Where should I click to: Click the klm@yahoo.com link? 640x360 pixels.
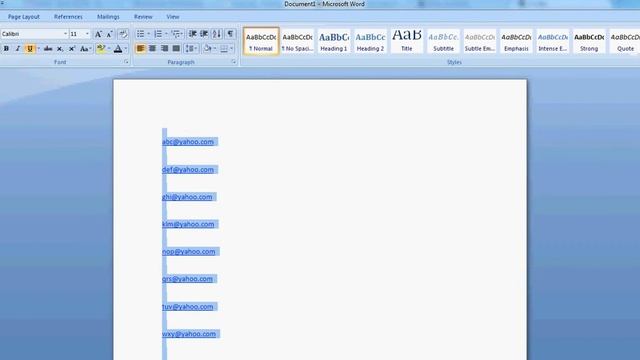(x=188, y=224)
